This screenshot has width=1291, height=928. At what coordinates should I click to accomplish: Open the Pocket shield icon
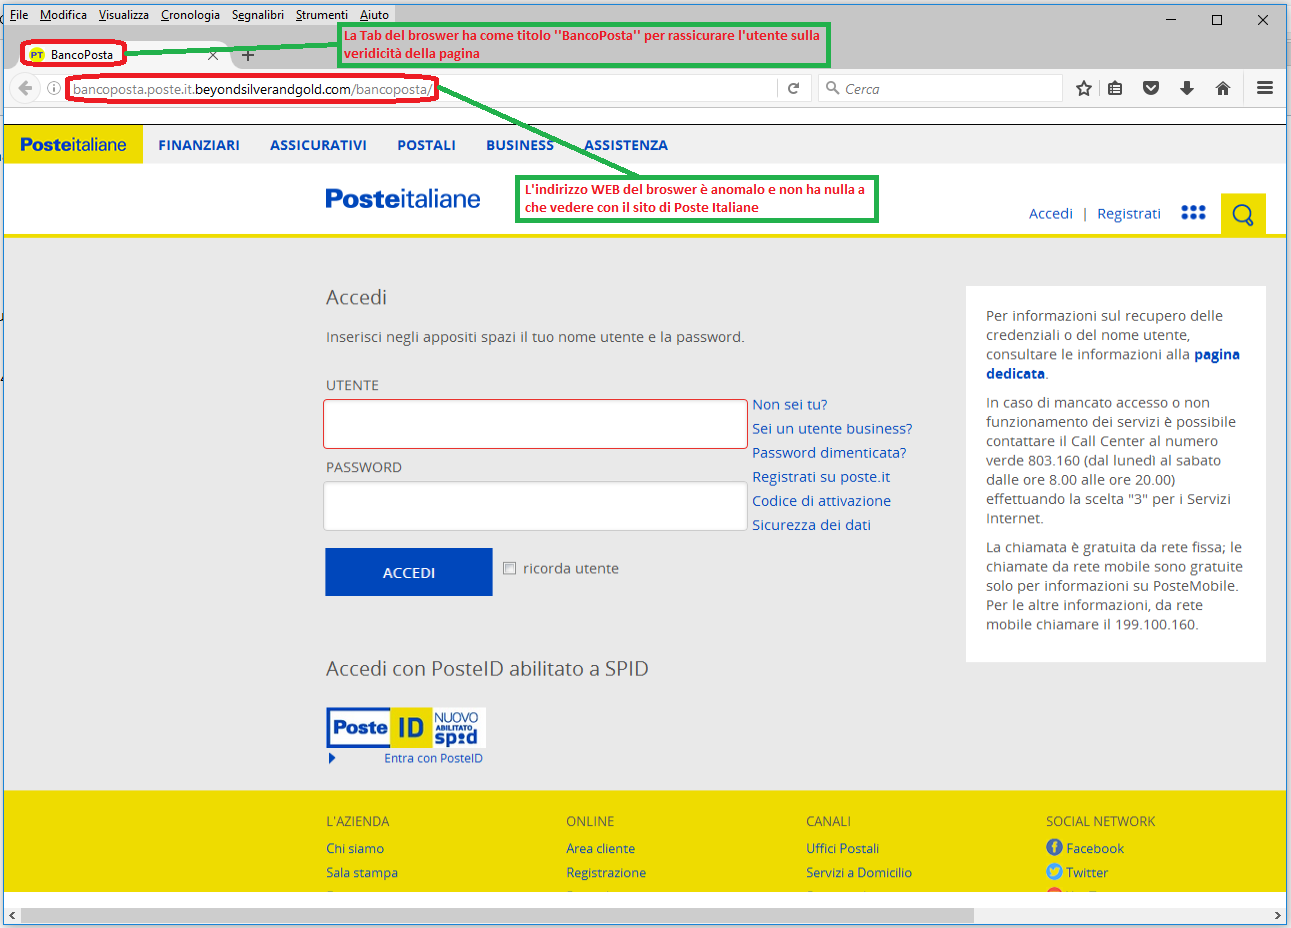(x=1151, y=89)
